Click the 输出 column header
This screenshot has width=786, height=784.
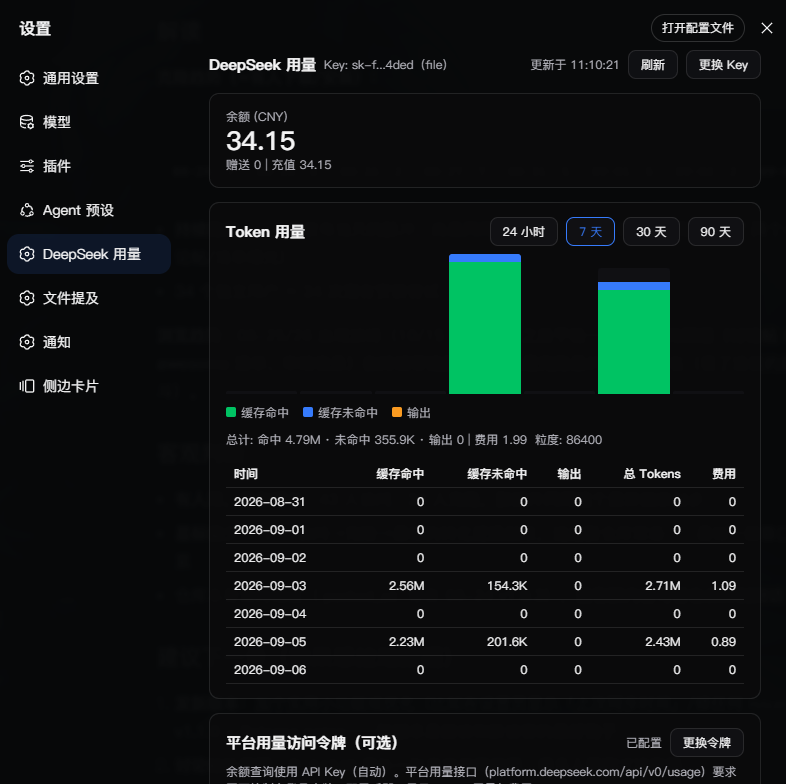pos(569,474)
